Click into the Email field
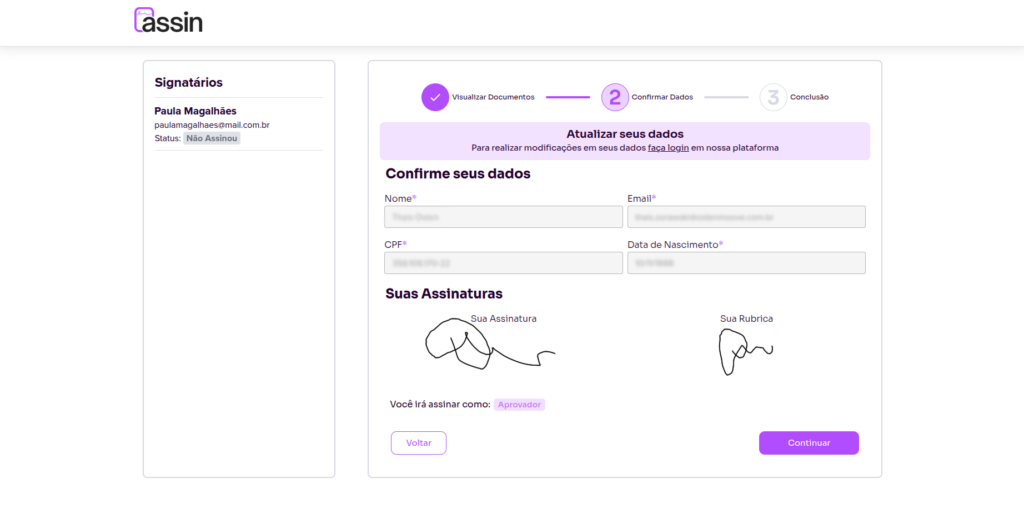 [746, 217]
